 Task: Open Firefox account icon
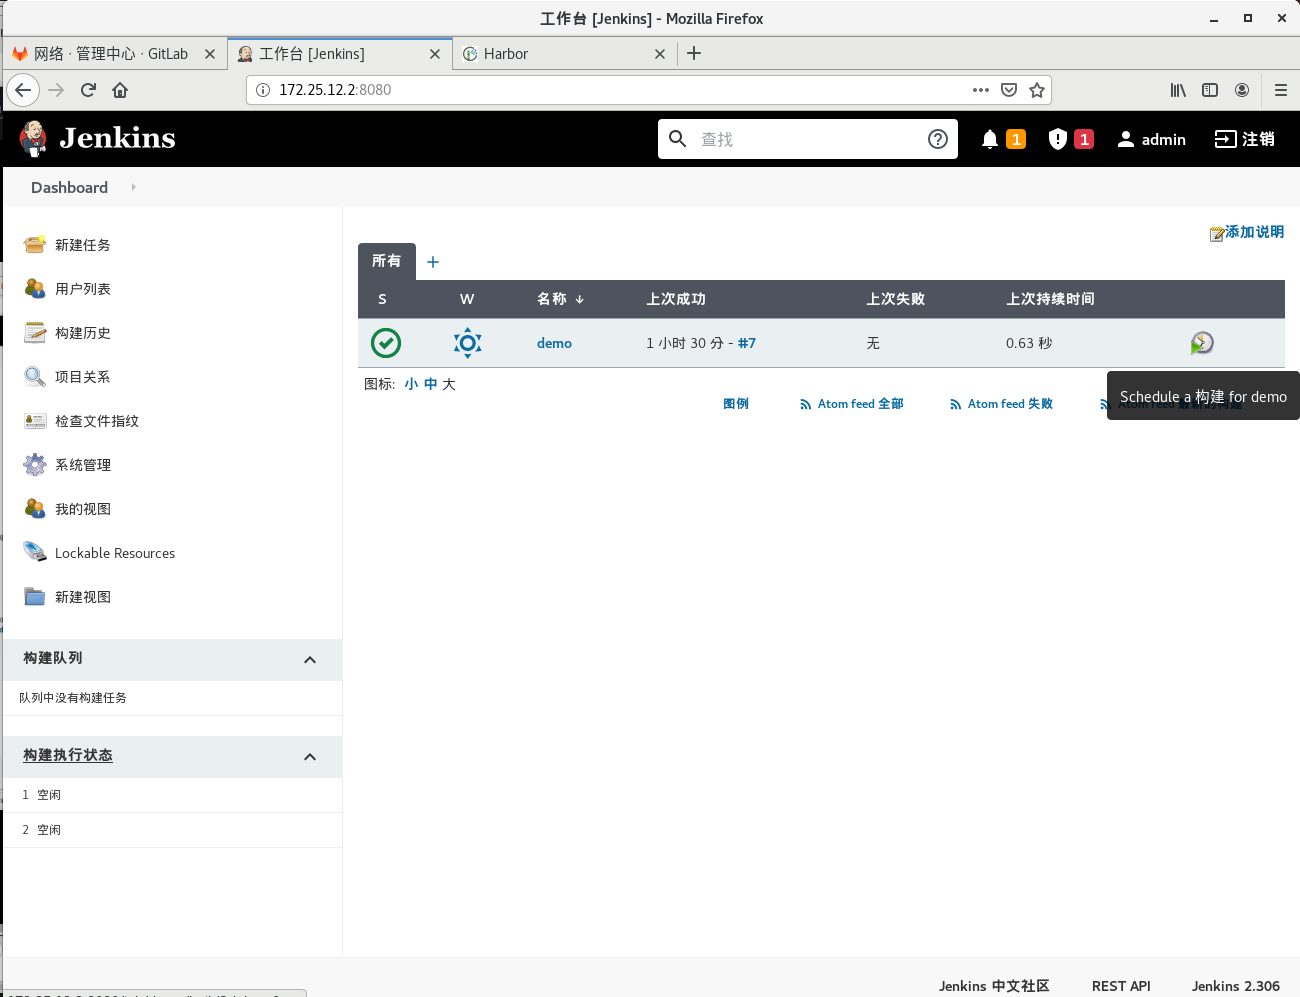1242,90
